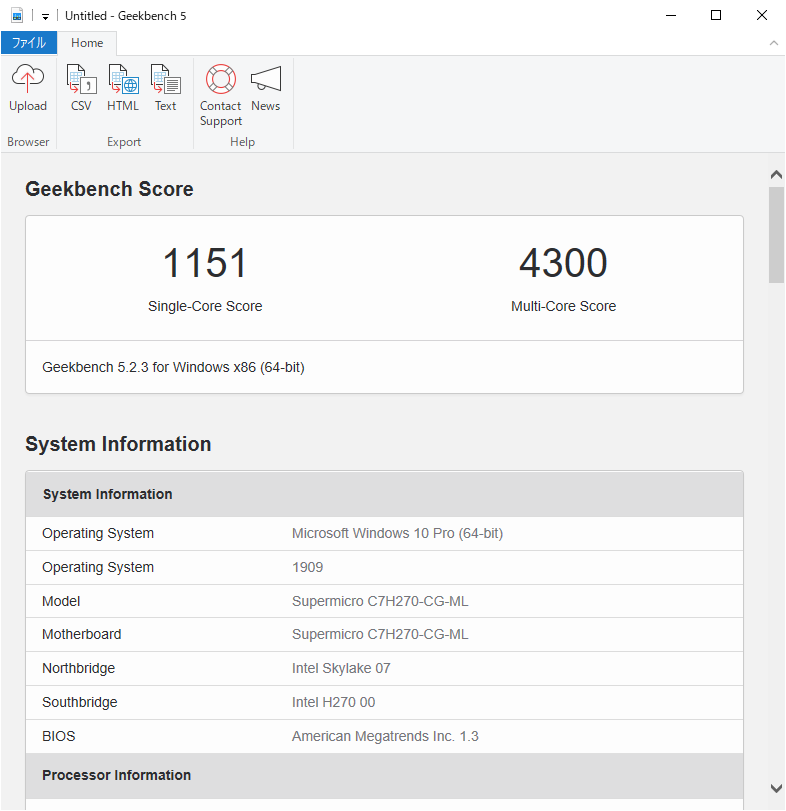Click the Browser ribbon group label
Viewport: 786px width, 811px height.
28,142
